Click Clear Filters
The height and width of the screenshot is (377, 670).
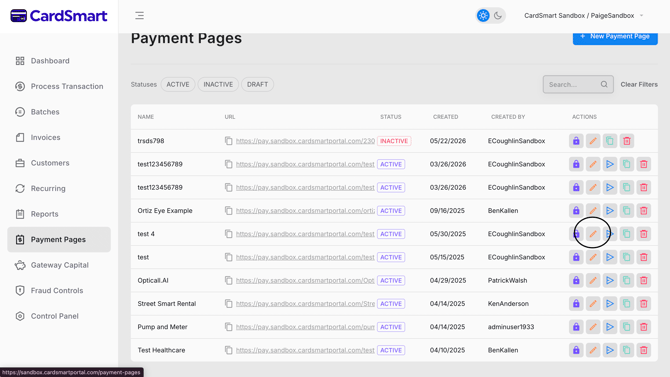coord(639,84)
